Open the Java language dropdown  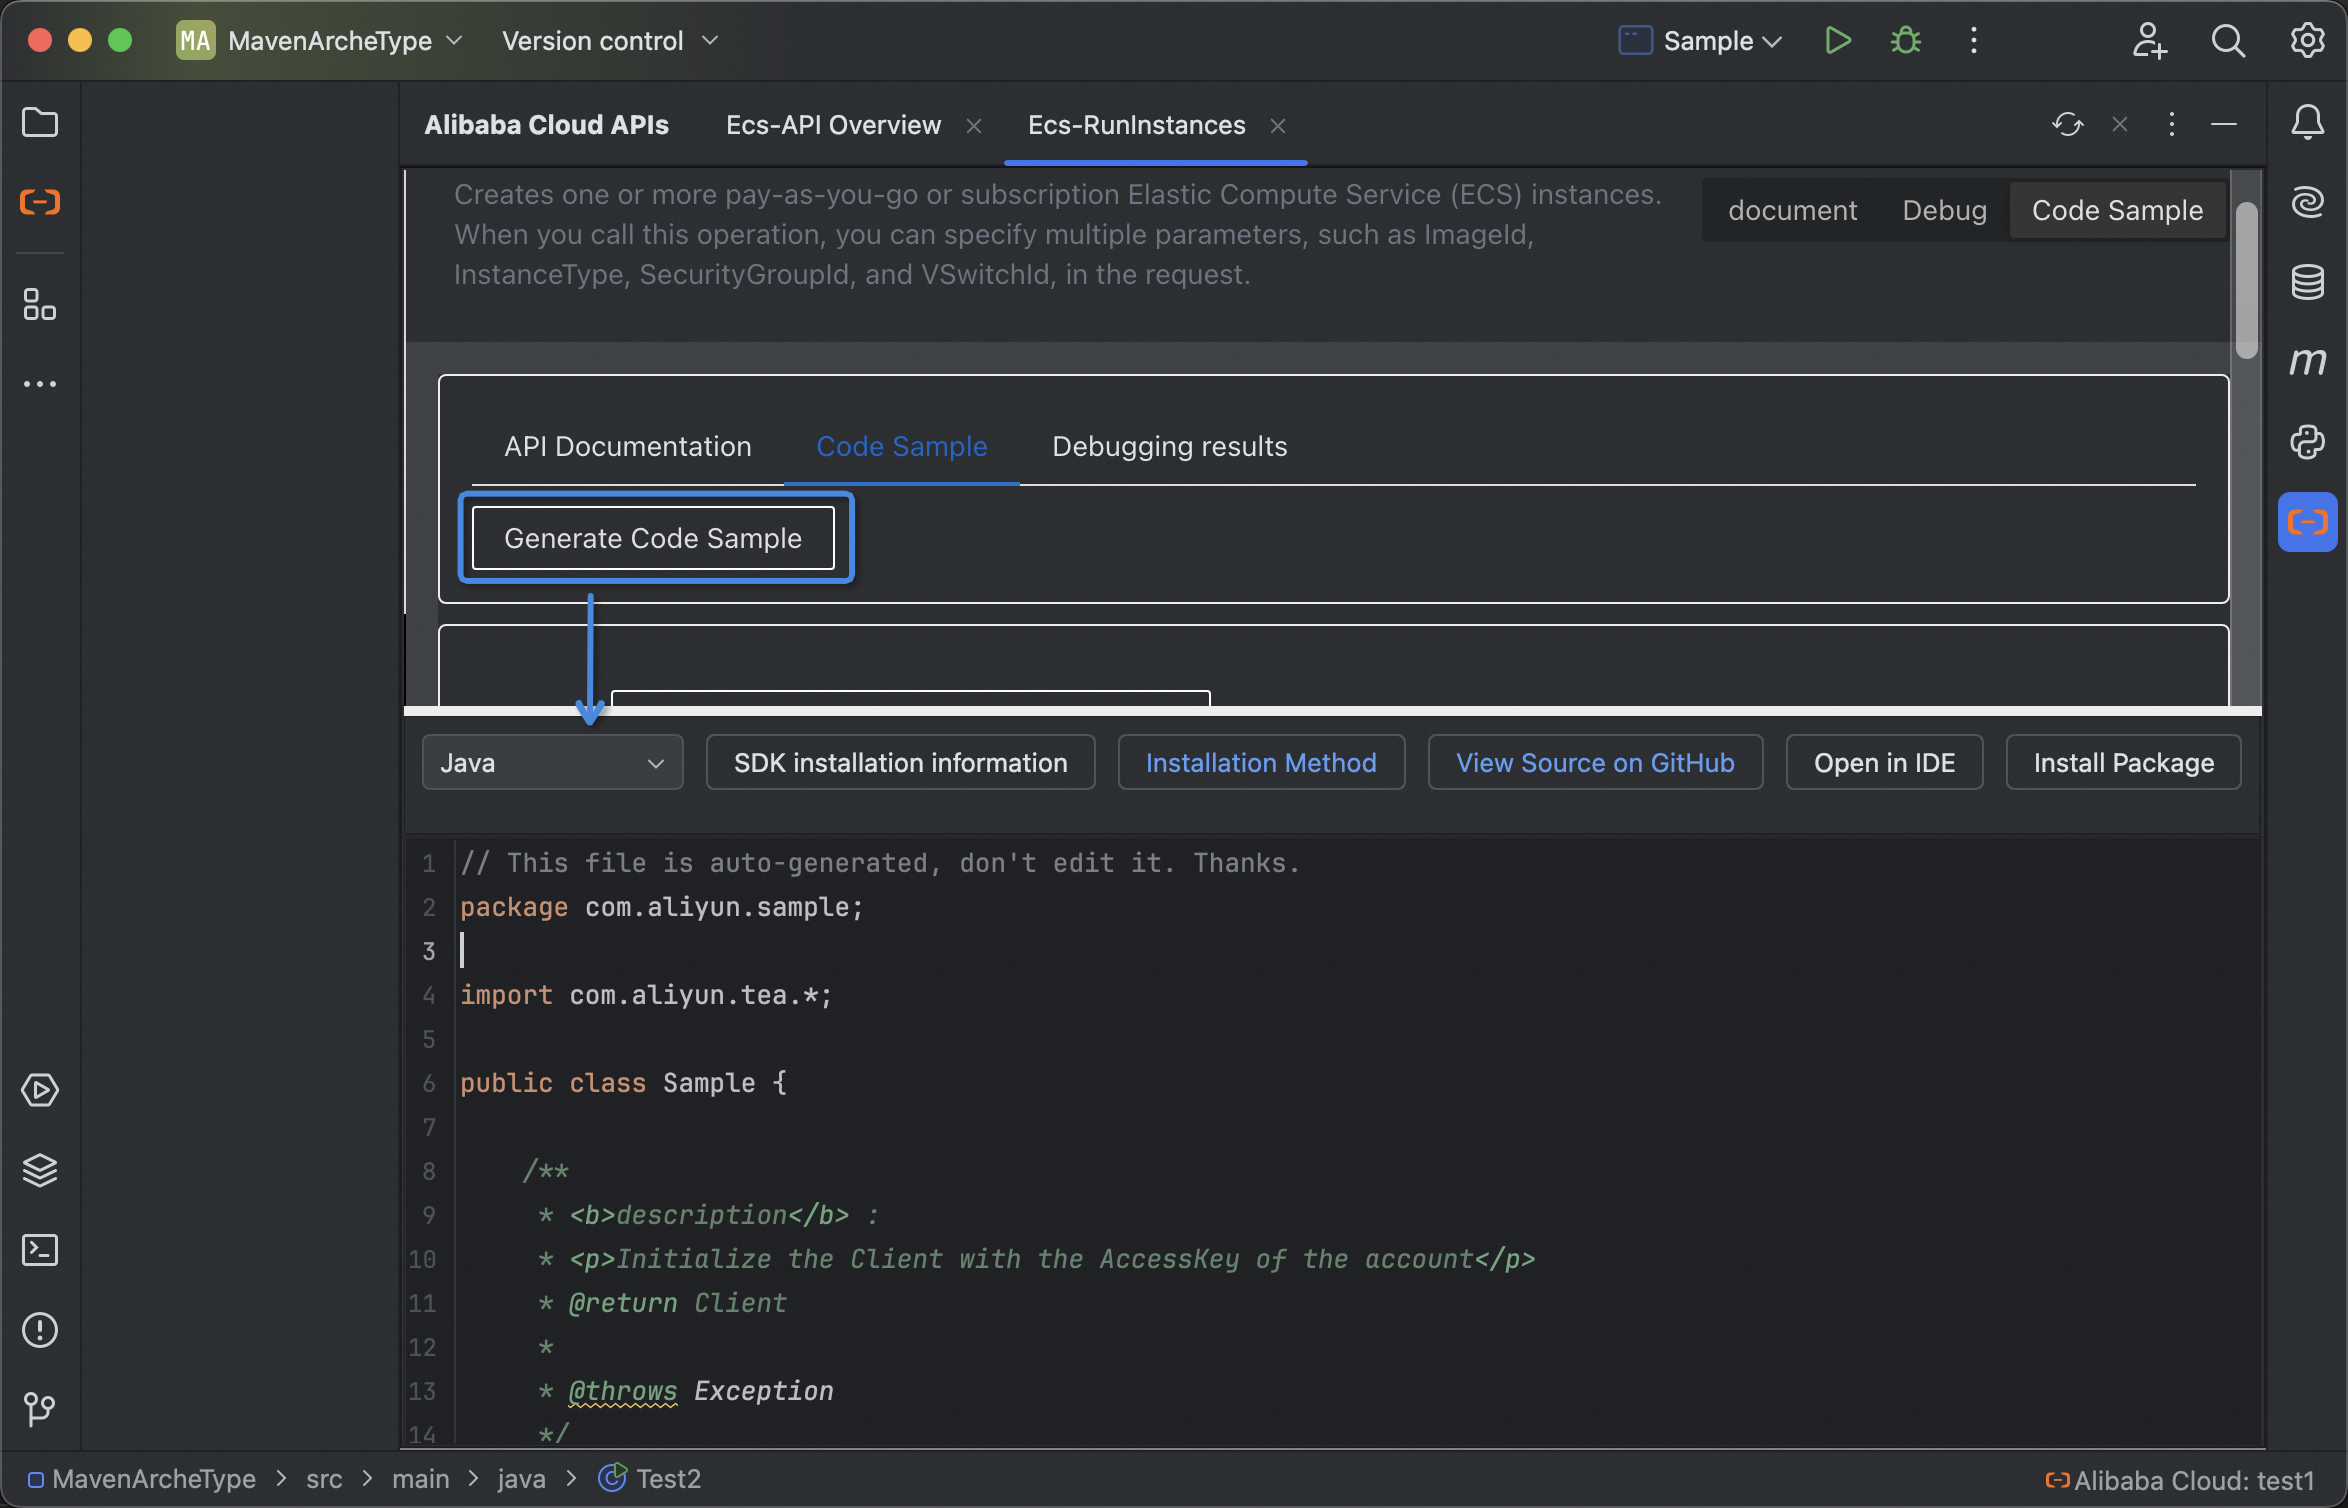point(552,763)
